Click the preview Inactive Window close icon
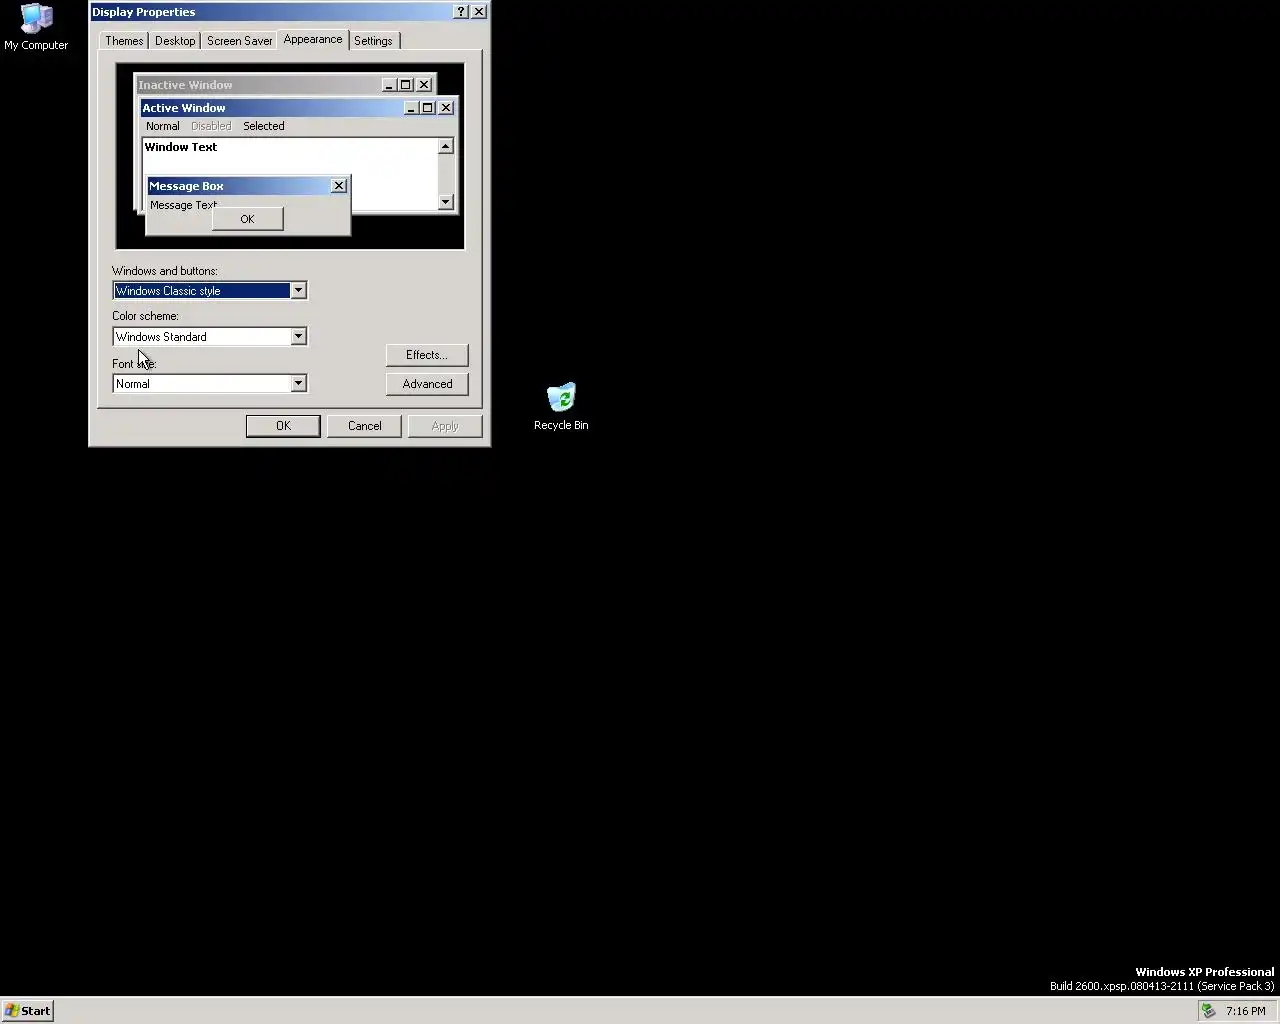This screenshot has width=1280, height=1024. 424,85
